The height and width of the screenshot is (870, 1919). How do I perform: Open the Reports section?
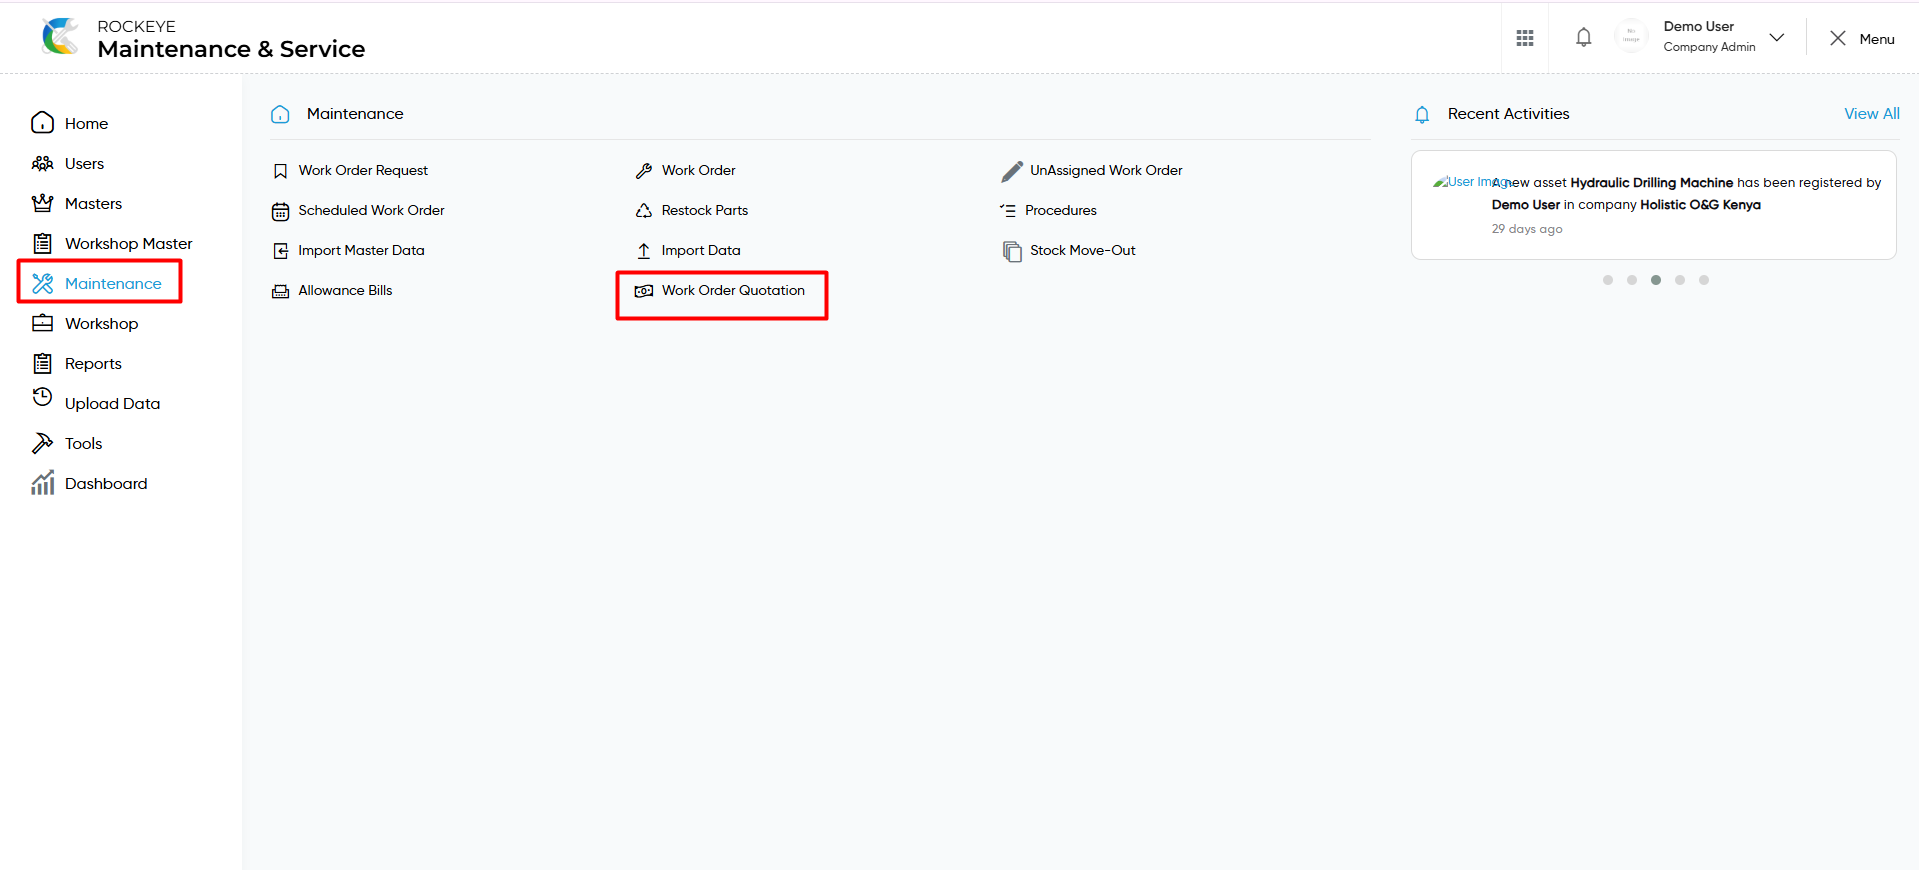point(94,364)
